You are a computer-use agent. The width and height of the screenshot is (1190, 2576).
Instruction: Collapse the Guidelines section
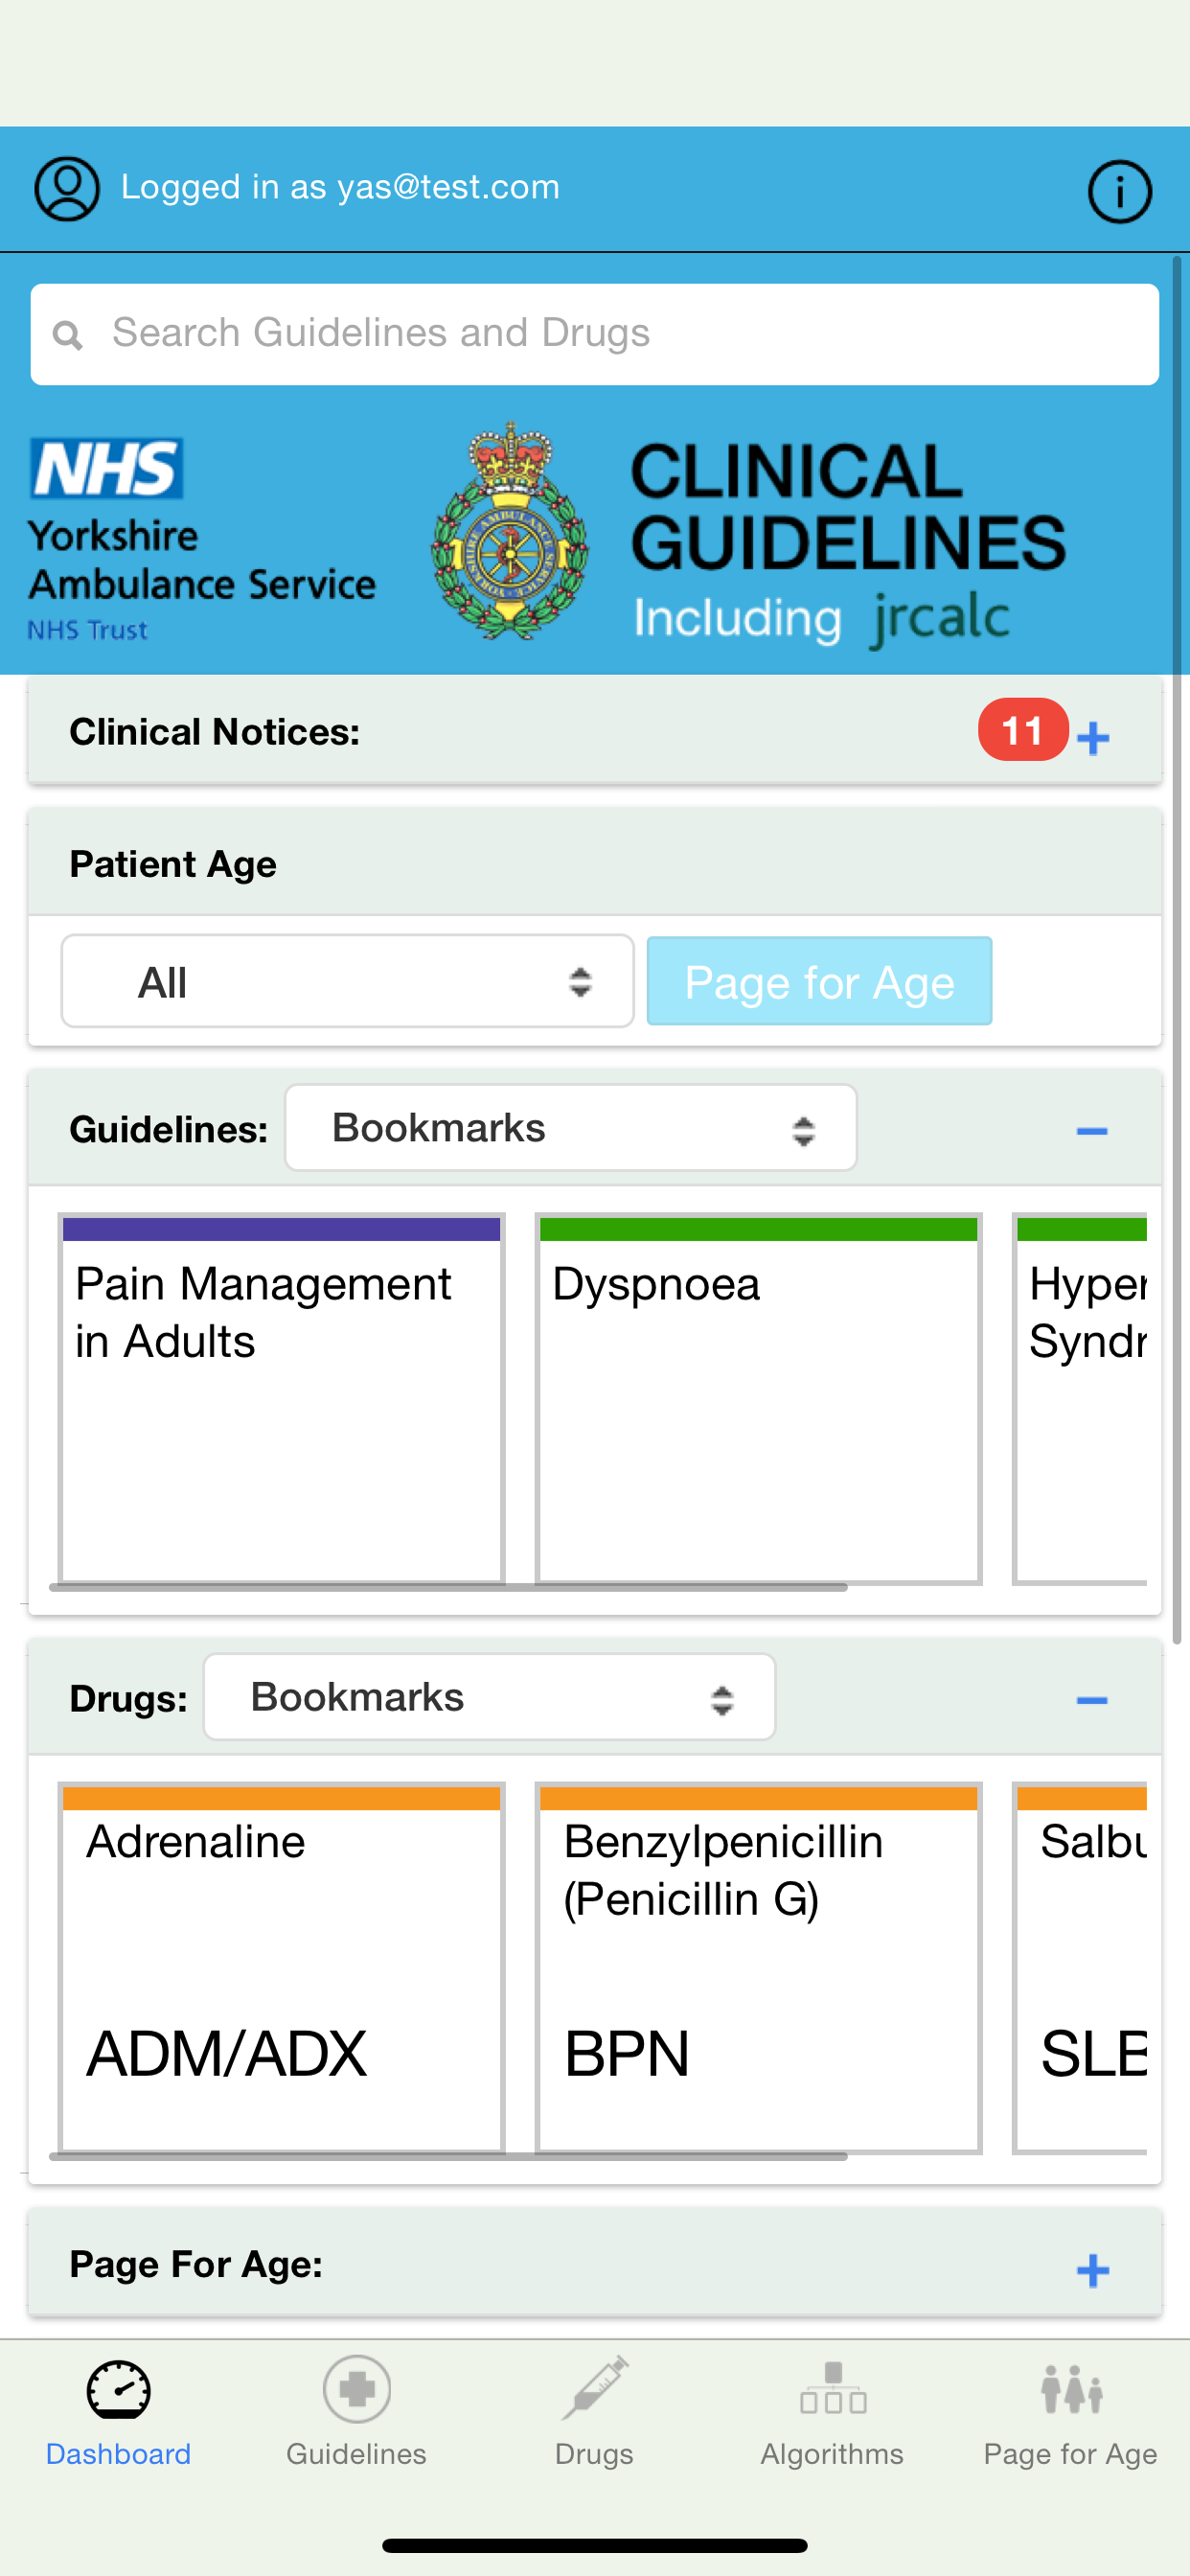coord(1092,1131)
